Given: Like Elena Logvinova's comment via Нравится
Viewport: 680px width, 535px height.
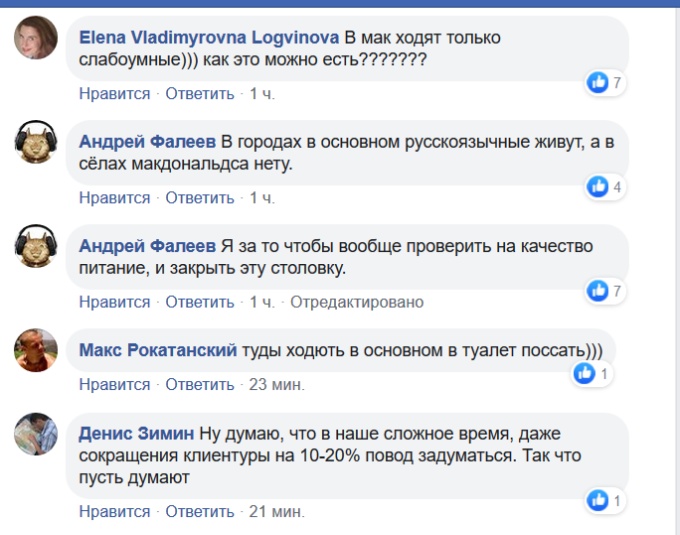Looking at the screenshot, I should click(114, 94).
